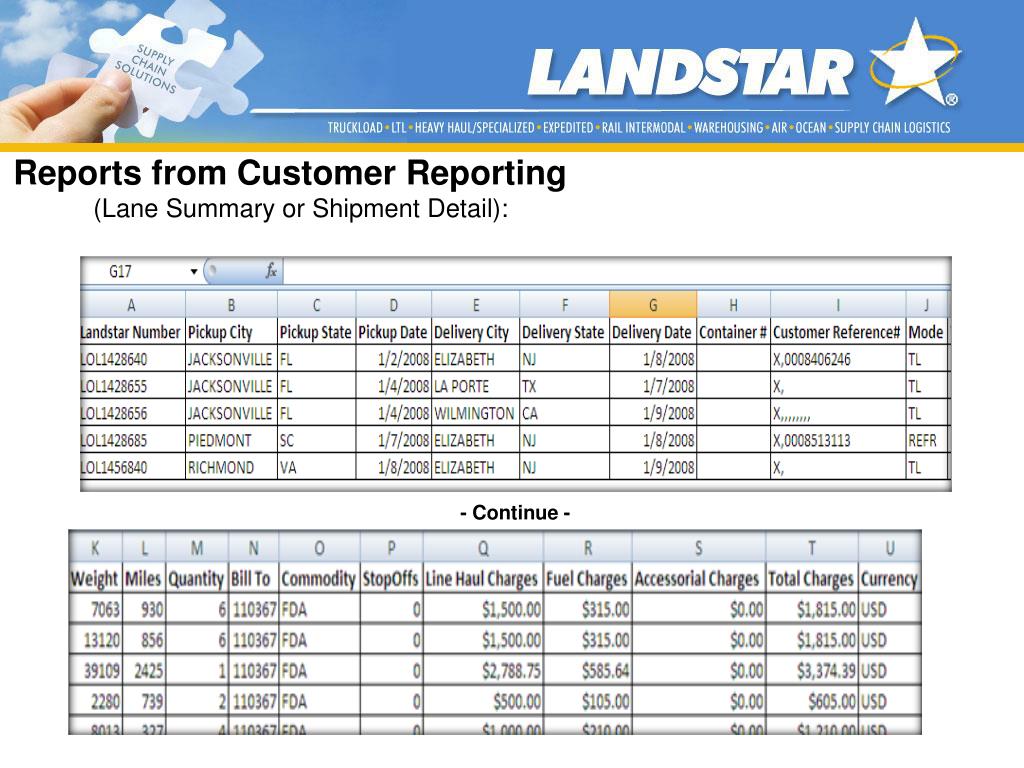Screen dimensions: 1024x768
Task: Select the 1/2/2008 pickup date cell
Action: pyautogui.click(x=394, y=359)
